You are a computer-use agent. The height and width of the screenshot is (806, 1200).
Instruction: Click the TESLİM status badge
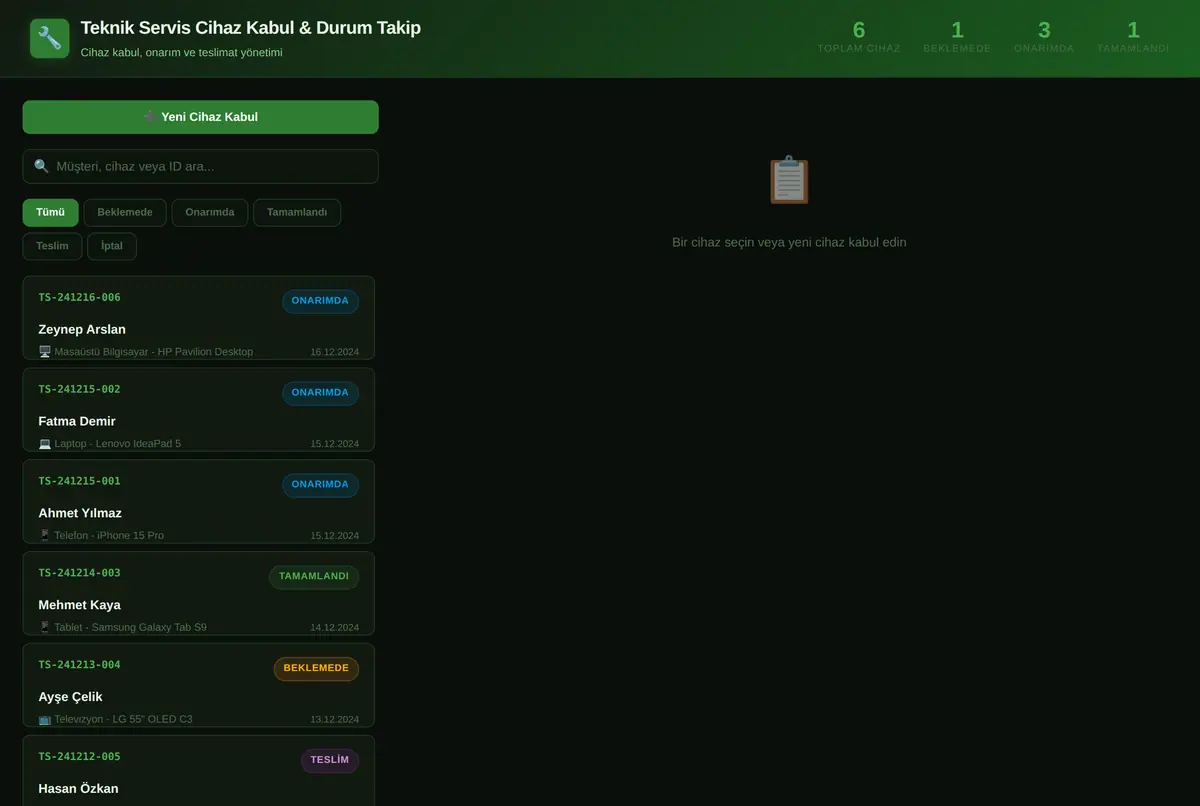pos(329,761)
